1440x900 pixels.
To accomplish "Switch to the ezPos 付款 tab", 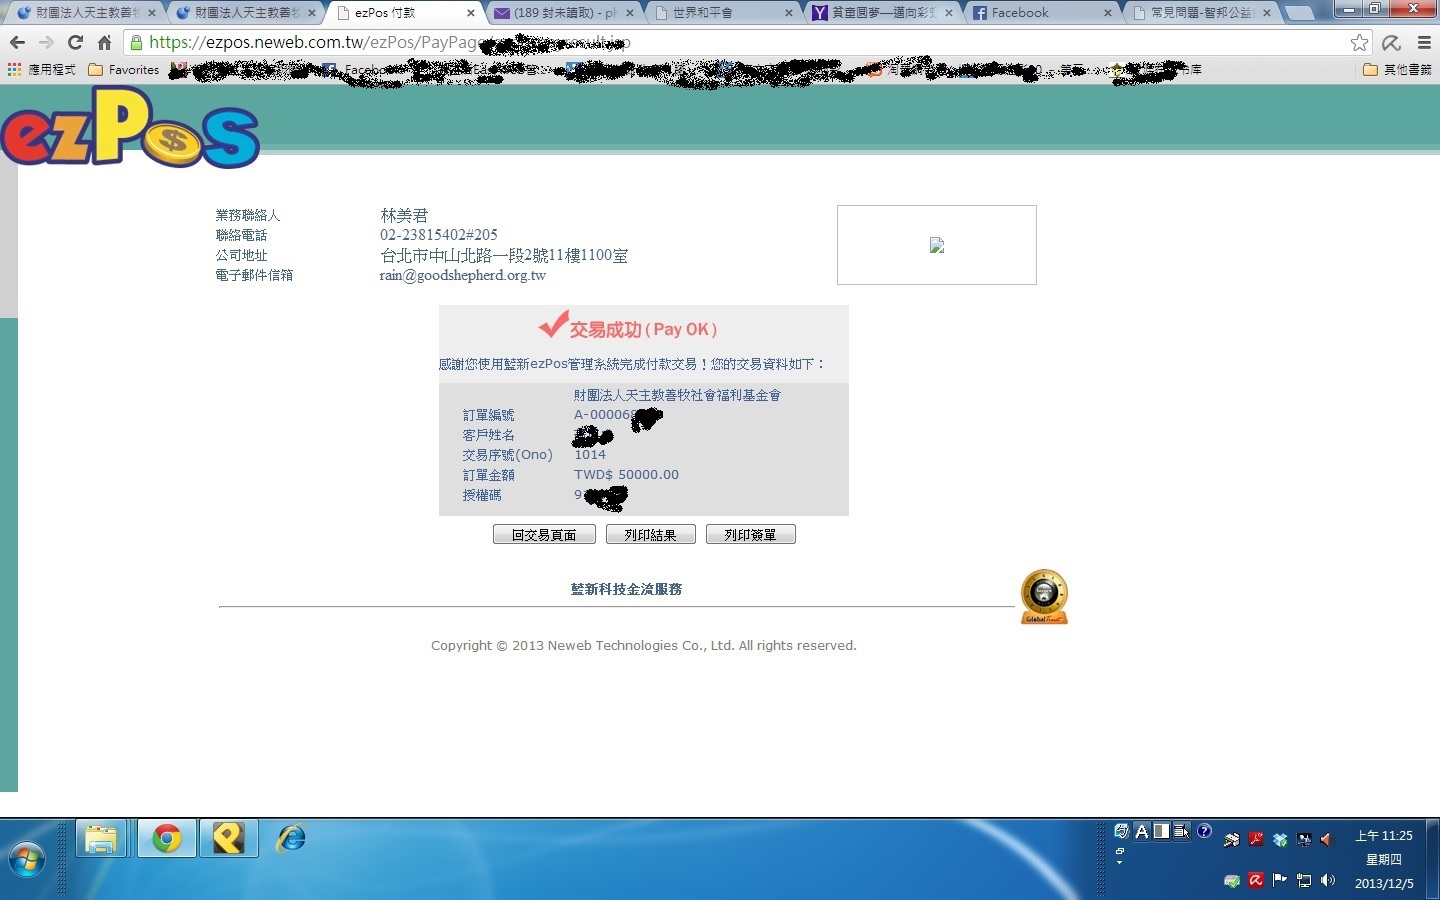I will [x=400, y=13].
